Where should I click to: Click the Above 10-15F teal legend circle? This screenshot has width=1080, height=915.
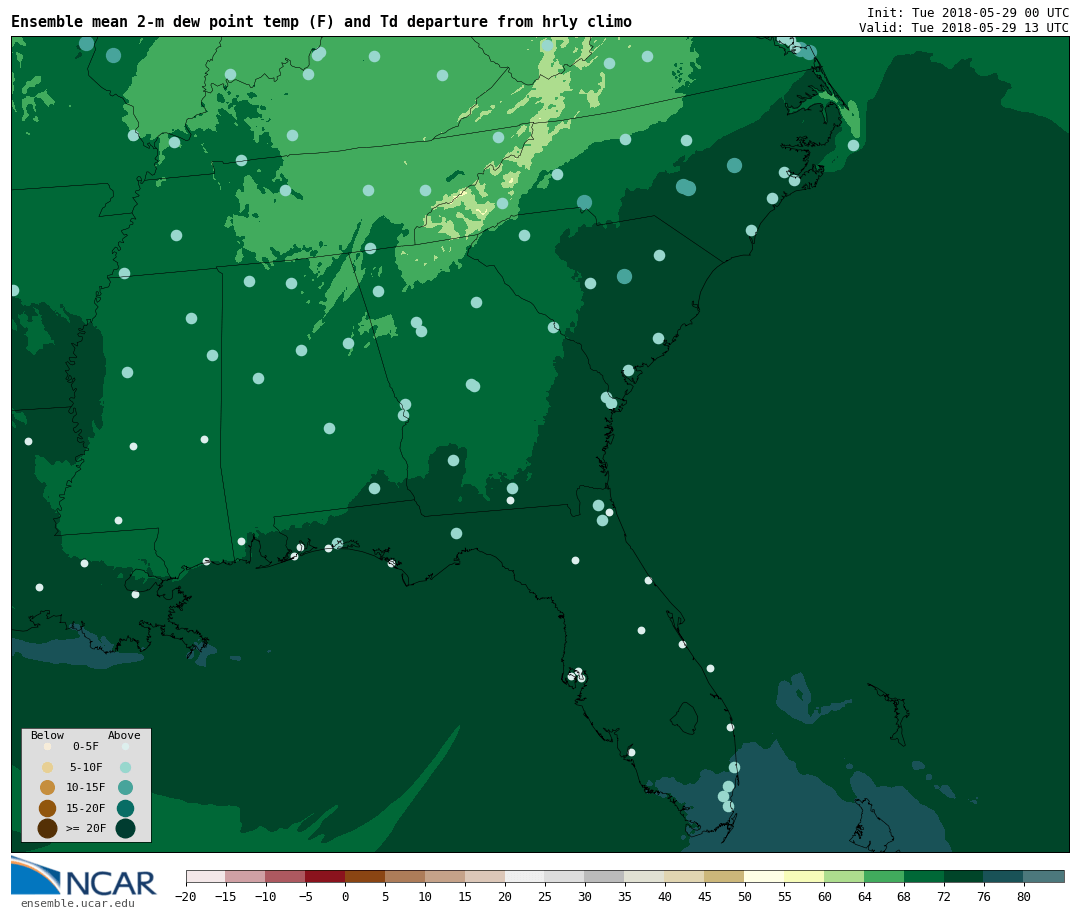(125, 787)
